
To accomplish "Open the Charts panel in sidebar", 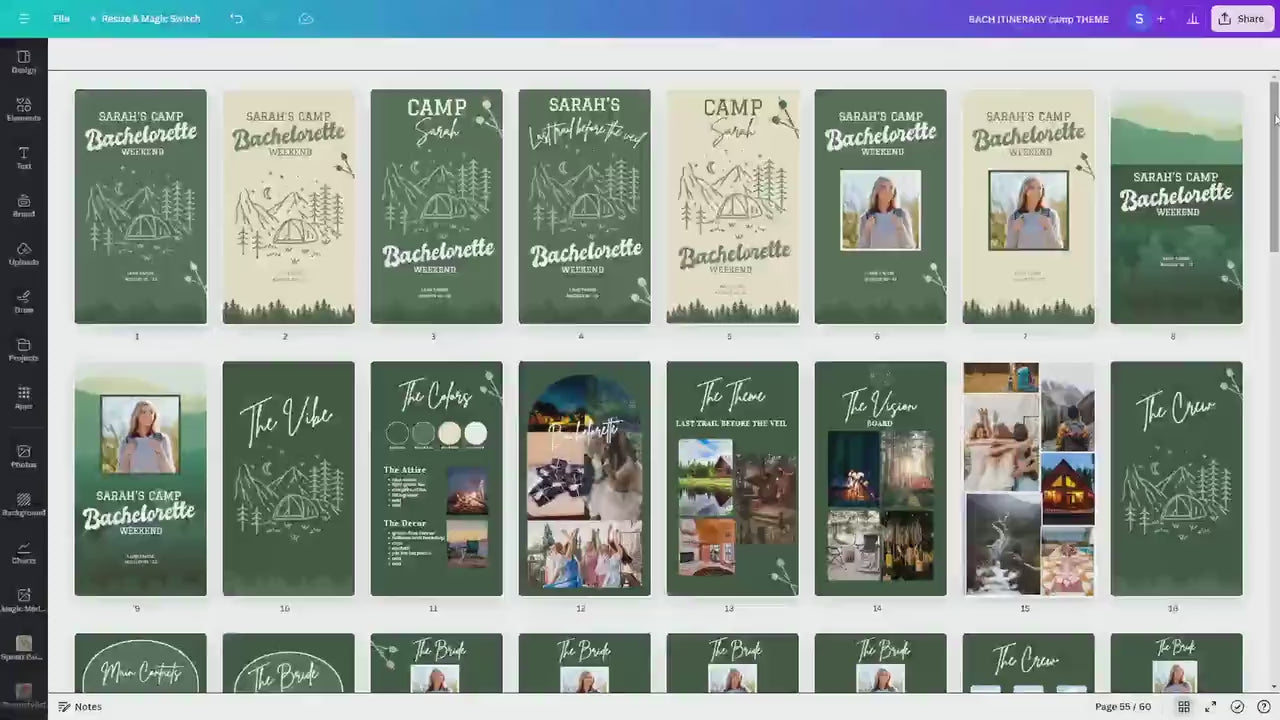I will [24, 552].
